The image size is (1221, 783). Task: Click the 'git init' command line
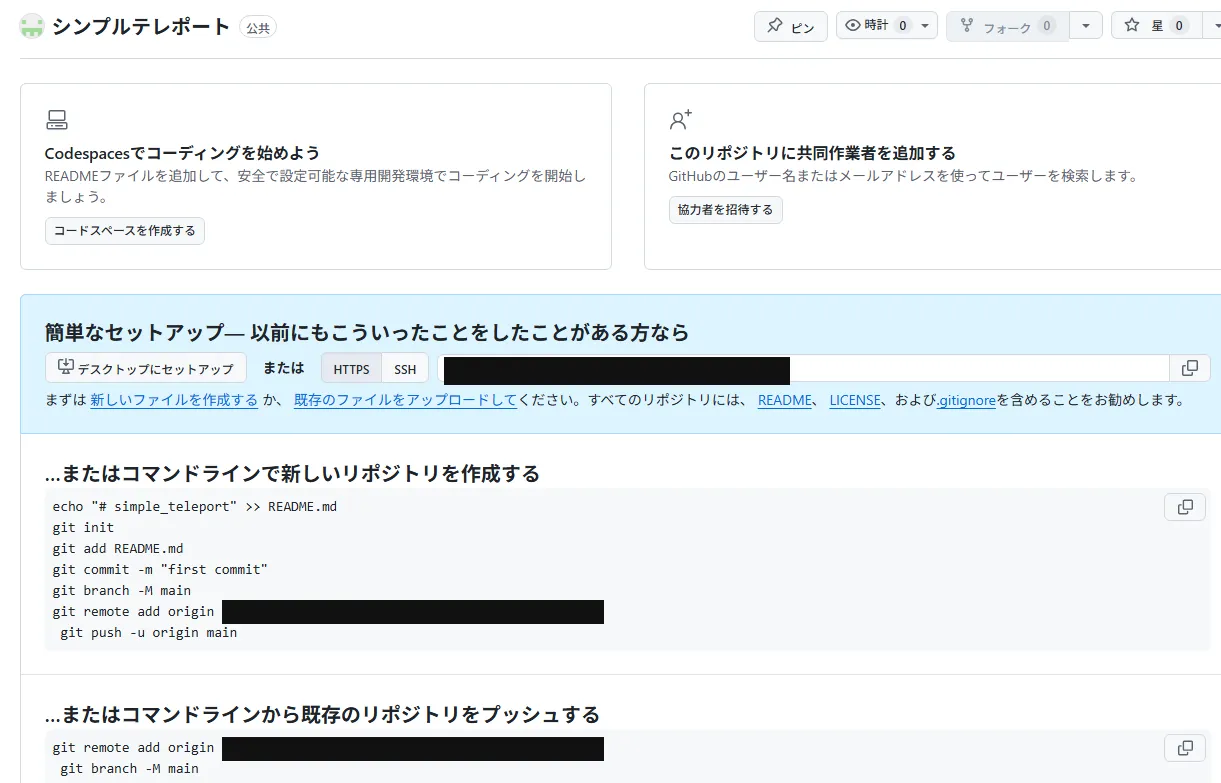pyautogui.click(x=84, y=527)
